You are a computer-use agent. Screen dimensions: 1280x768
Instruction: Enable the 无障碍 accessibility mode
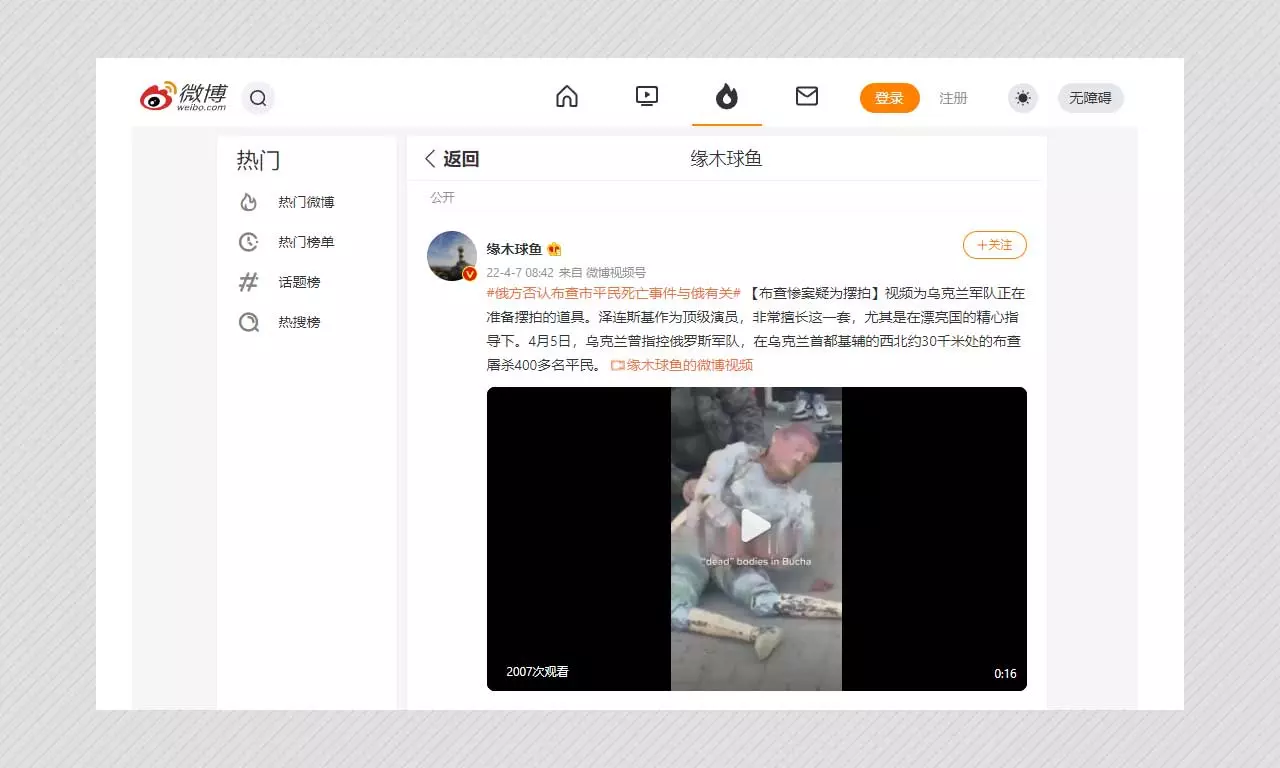[1090, 98]
